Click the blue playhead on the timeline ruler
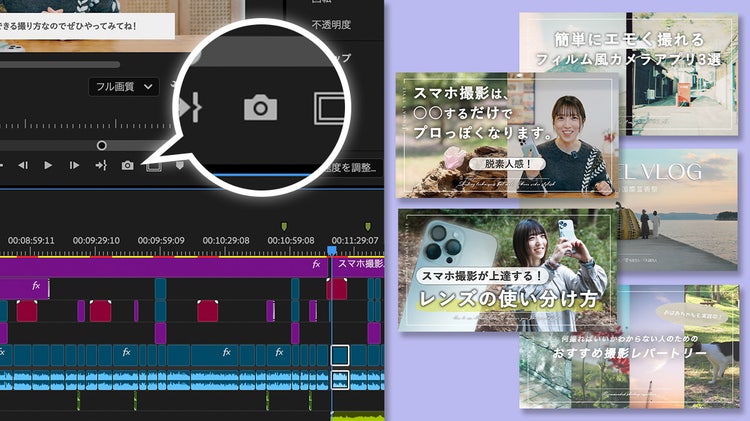This screenshot has height=421, width=750. 331,250
